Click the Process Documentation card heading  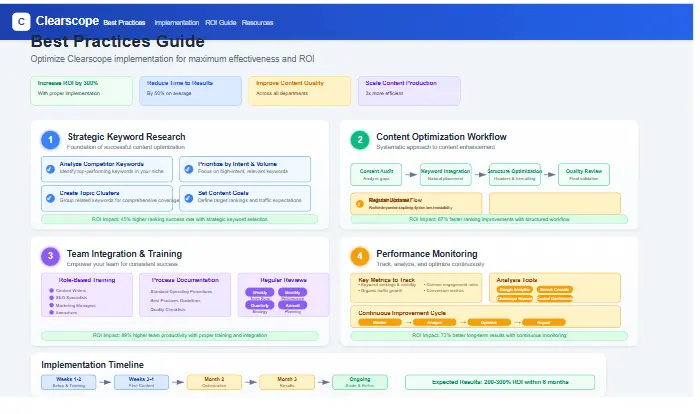[x=185, y=280]
